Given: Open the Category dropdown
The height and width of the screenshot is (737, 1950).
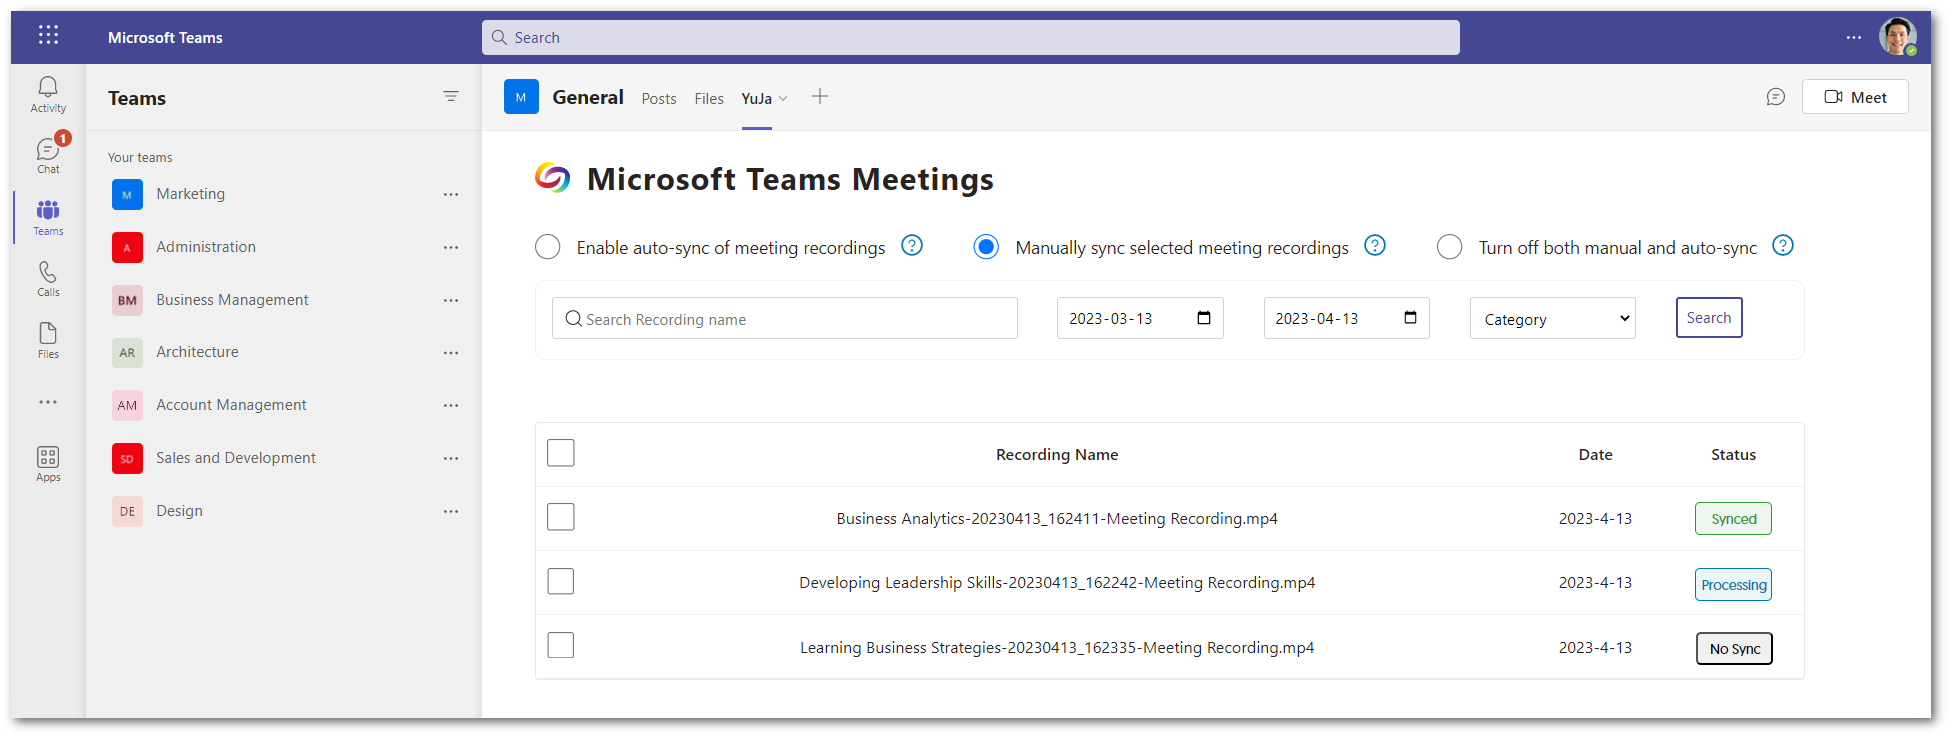Looking at the screenshot, I should point(1553,319).
